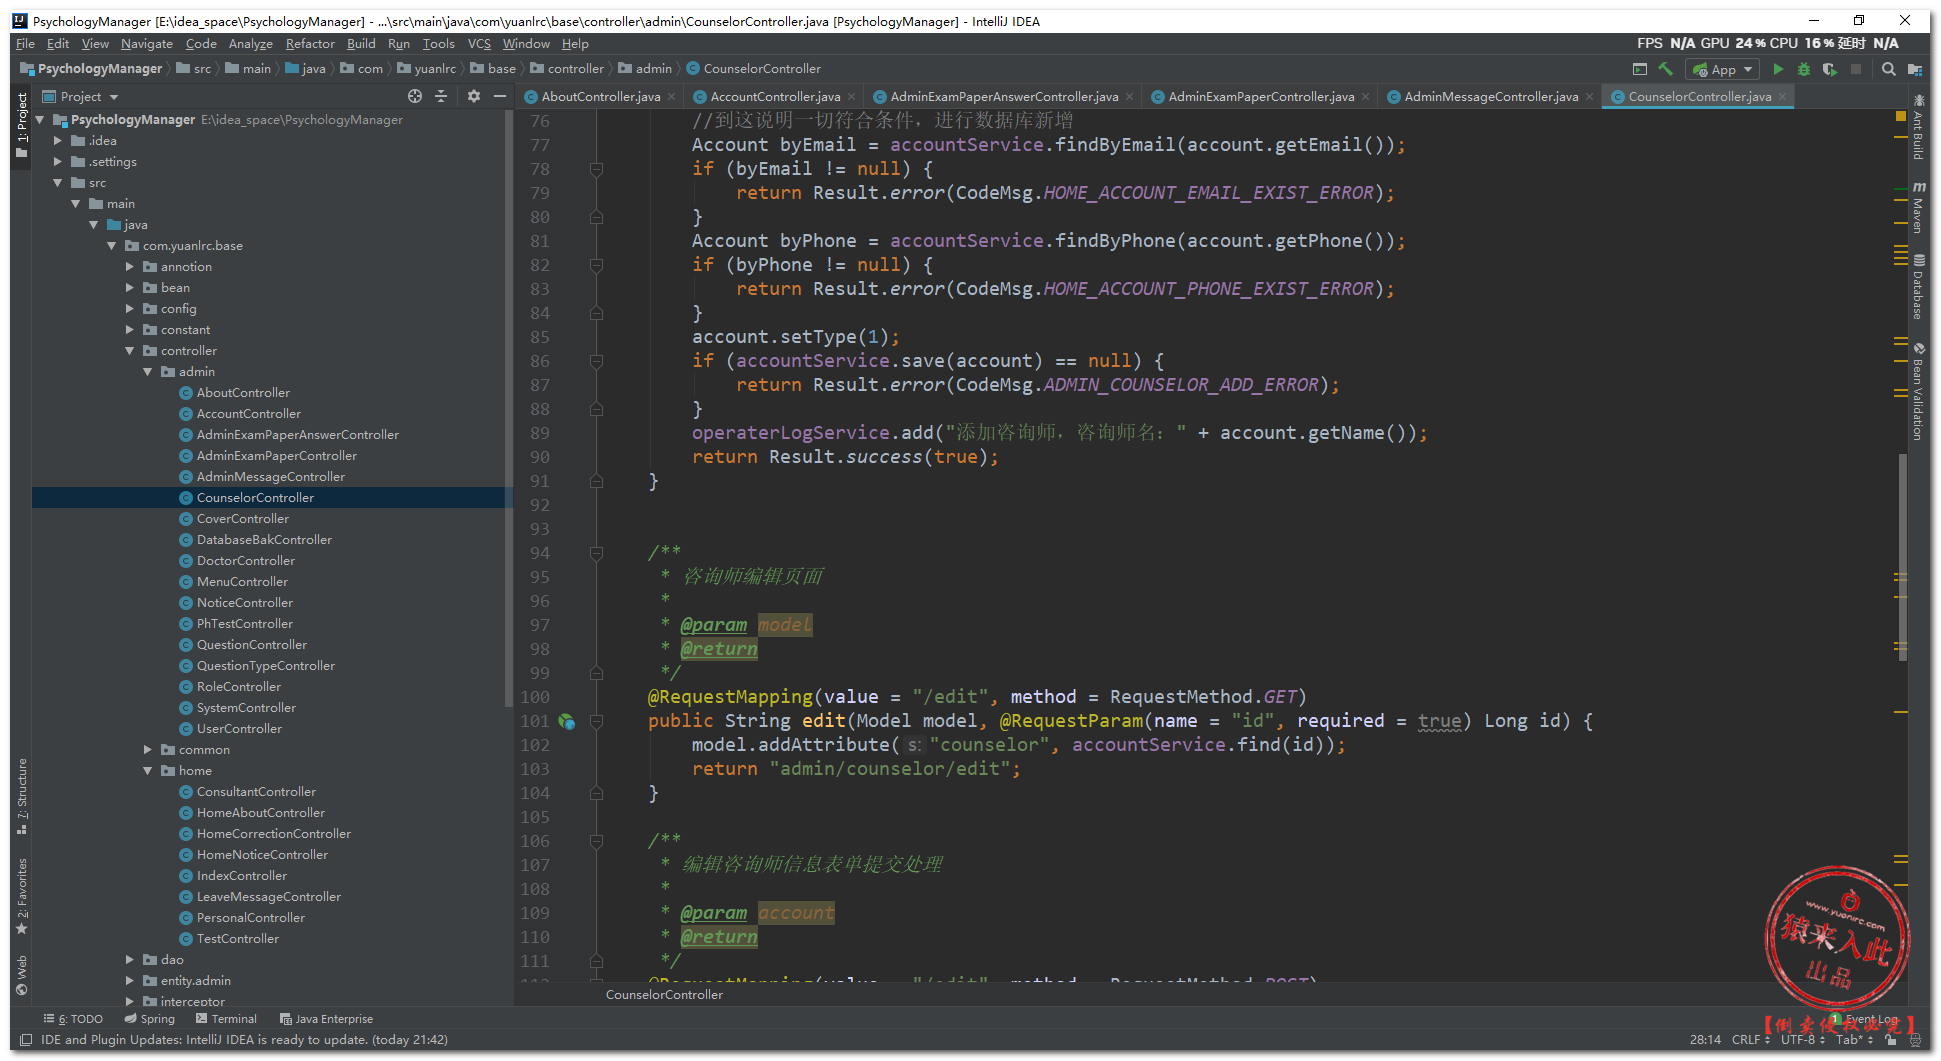1941x1061 pixels.
Task: Open Project panel settings gear
Action: (x=474, y=96)
